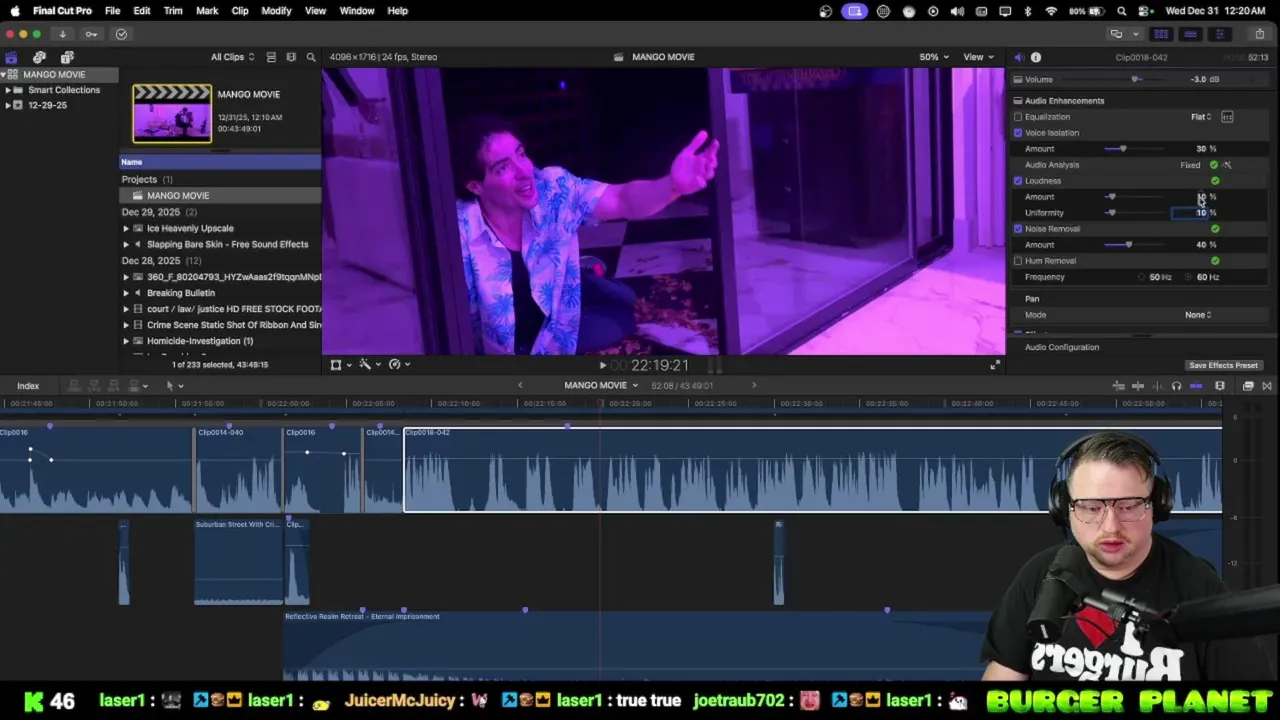Show Libraries sidebar clapper icon

click(x=11, y=58)
